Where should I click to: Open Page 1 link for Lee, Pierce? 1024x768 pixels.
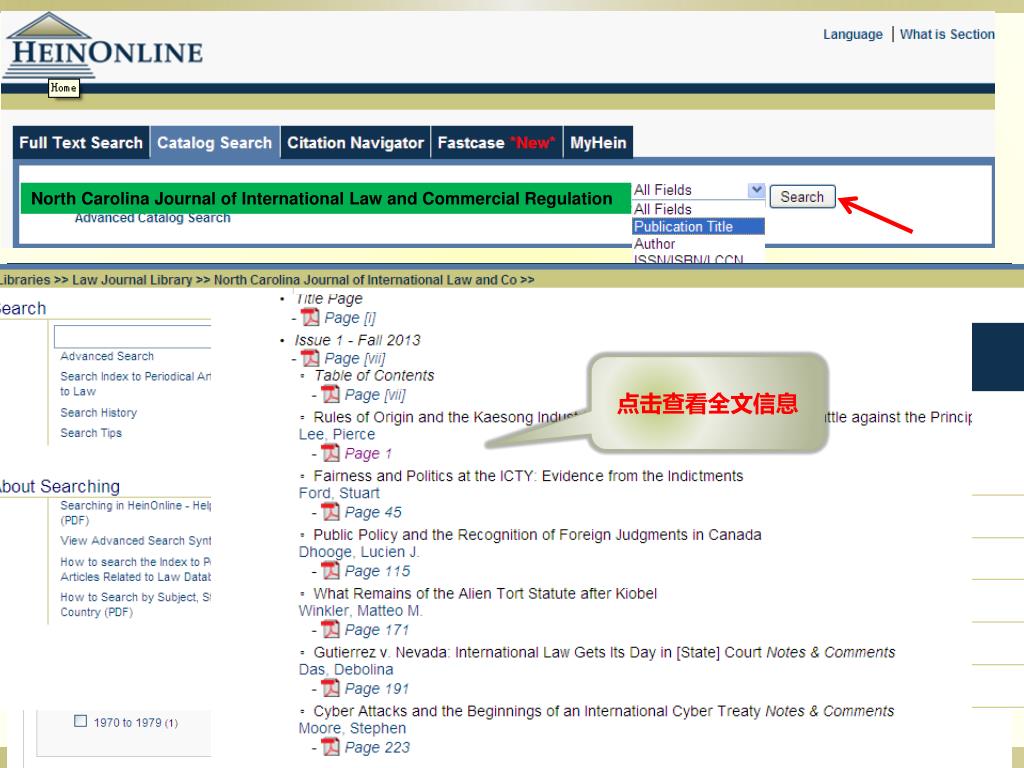tap(368, 454)
